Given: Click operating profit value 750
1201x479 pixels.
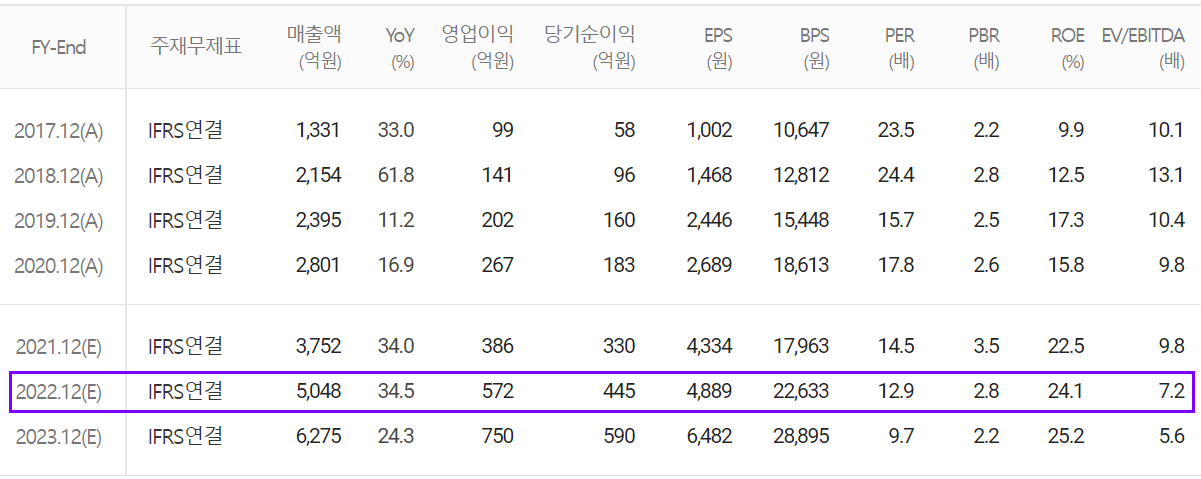Looking at the screenshot, I should click(497, 436).
